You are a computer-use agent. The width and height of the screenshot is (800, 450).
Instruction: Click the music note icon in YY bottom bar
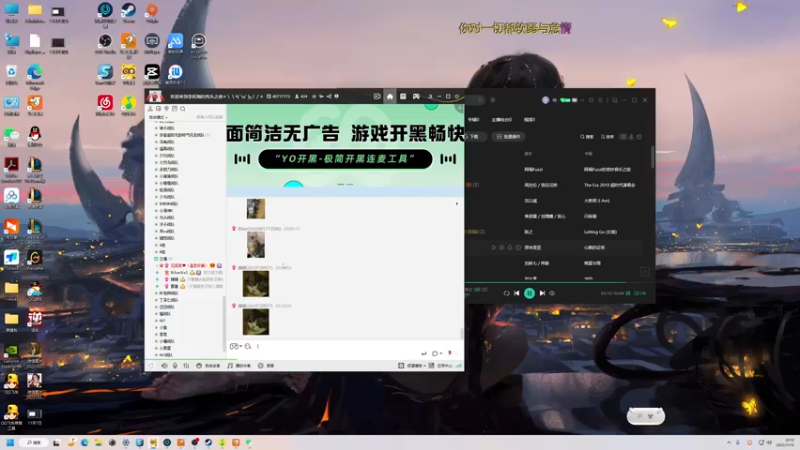coord(230,366)
